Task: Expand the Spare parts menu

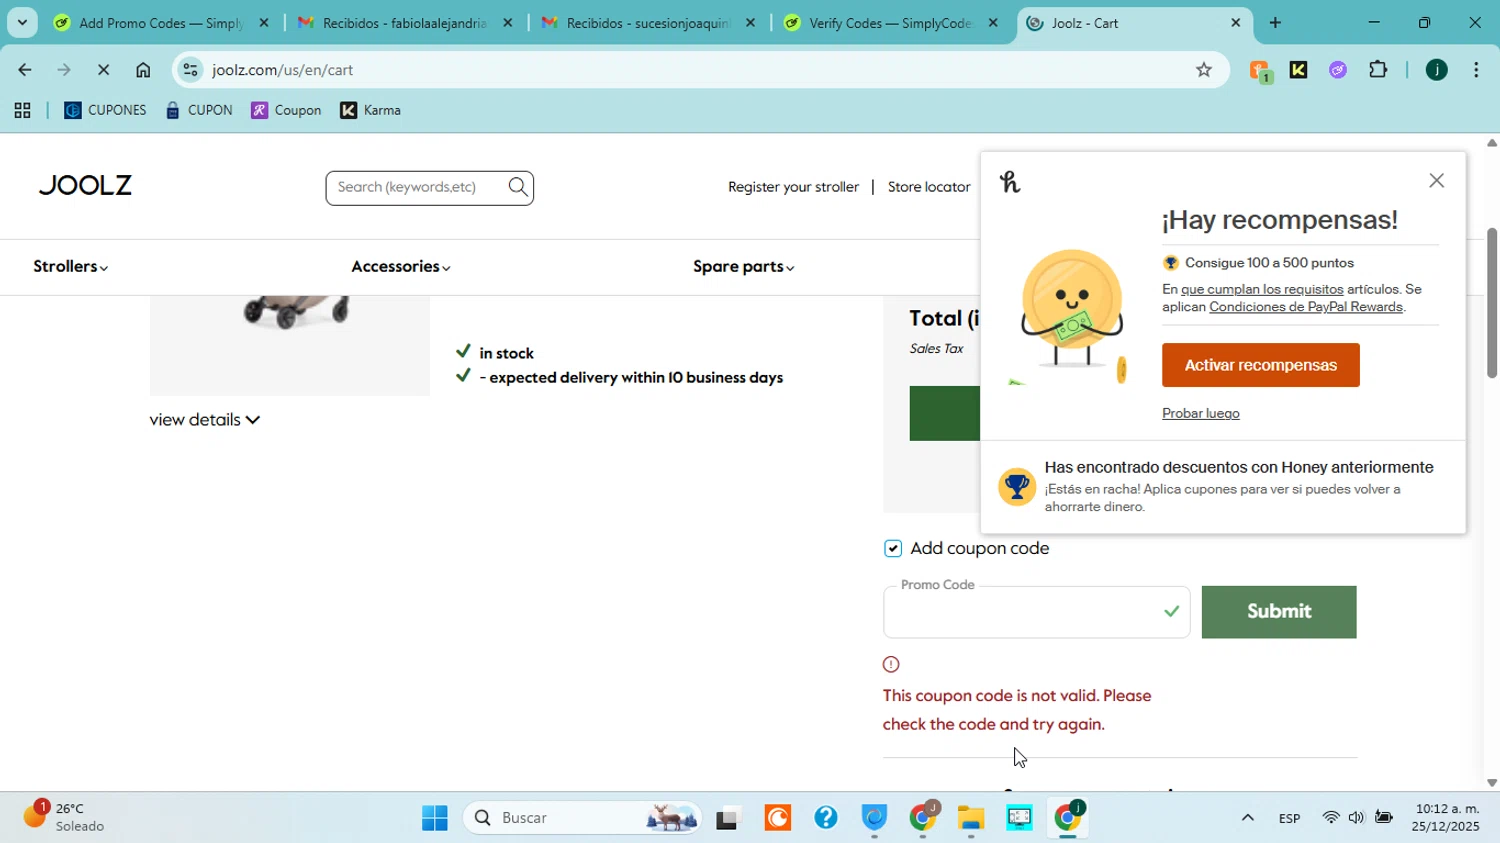Action: click(x=744, y=267)
